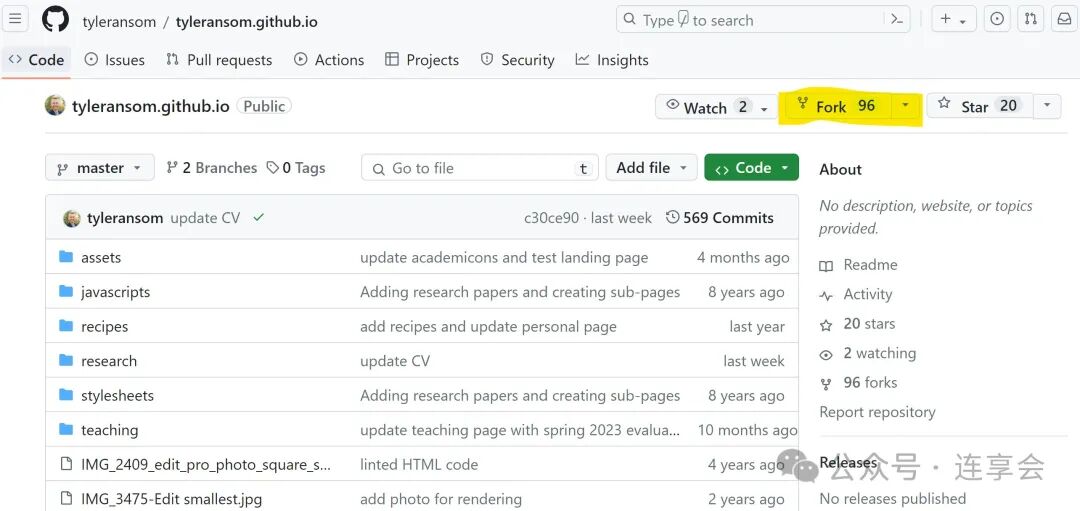Go to the GitHub homepage logo
Image resolution: width=1080 pixels, height=511 pixels.
click(x=55, y=19)
